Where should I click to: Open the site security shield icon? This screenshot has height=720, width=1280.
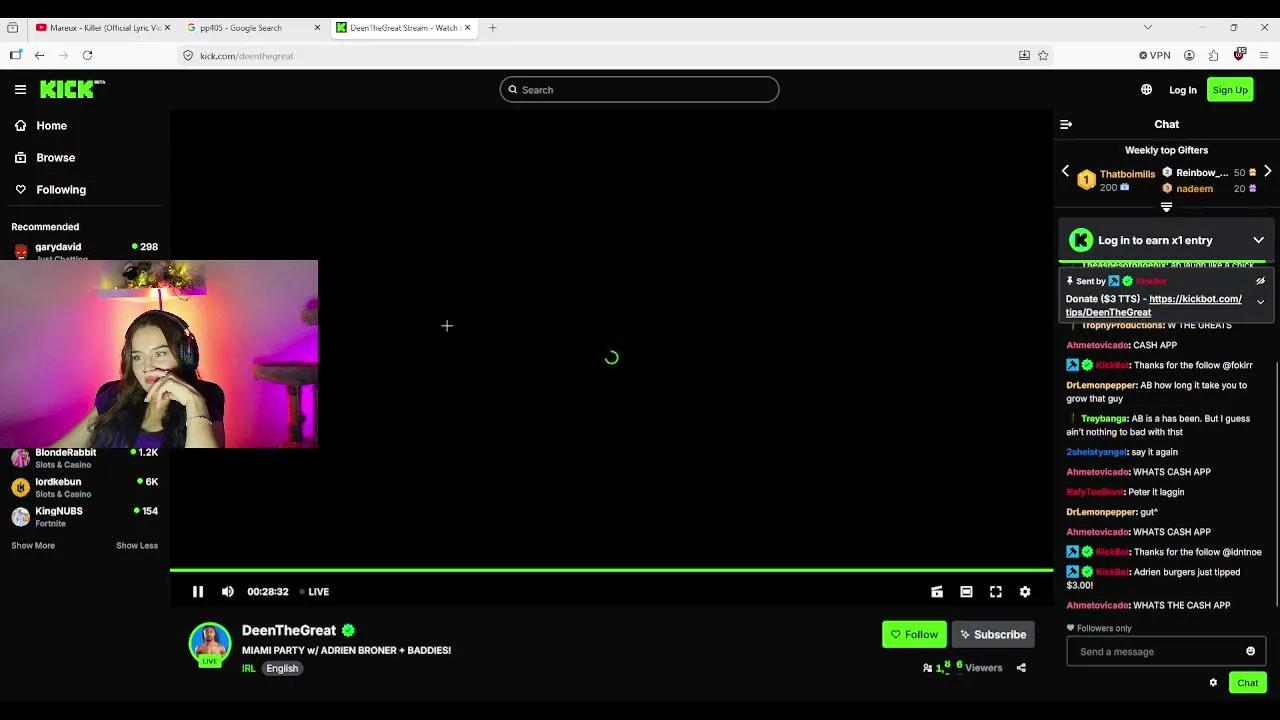[188, 56]
